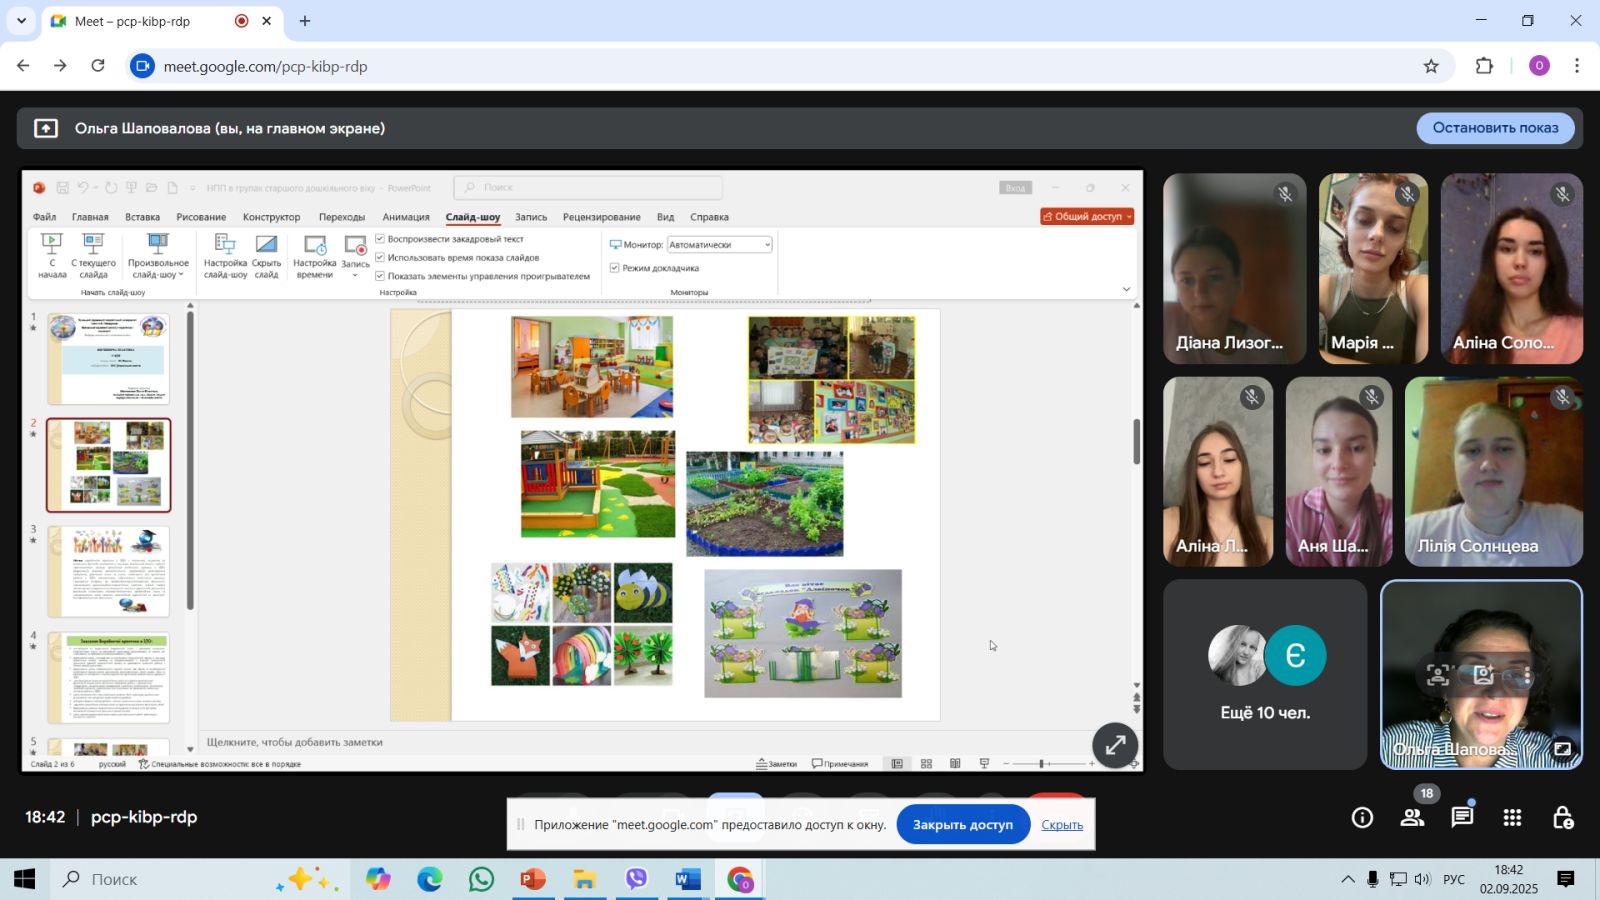Switch to Вставка ribbon tab
1600x900 pixels.
(142, 217)
